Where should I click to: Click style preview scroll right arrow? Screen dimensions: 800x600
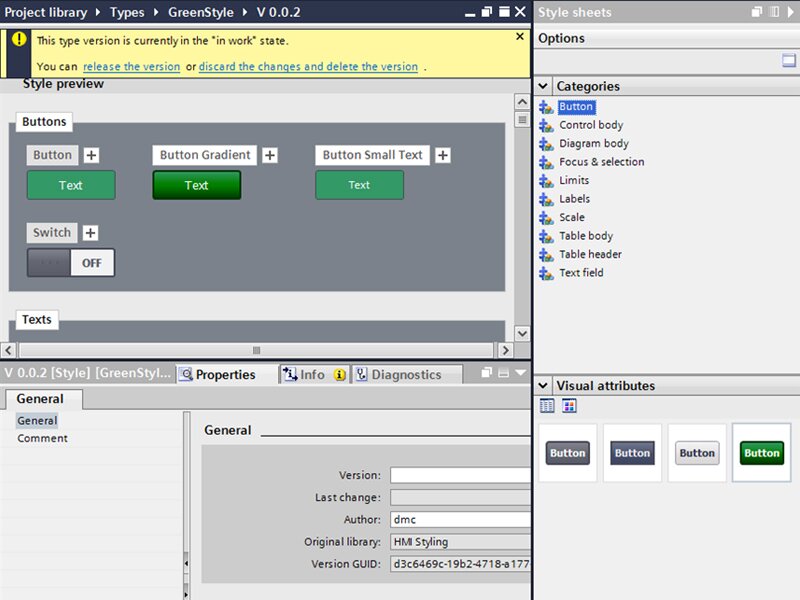[505, 351]
